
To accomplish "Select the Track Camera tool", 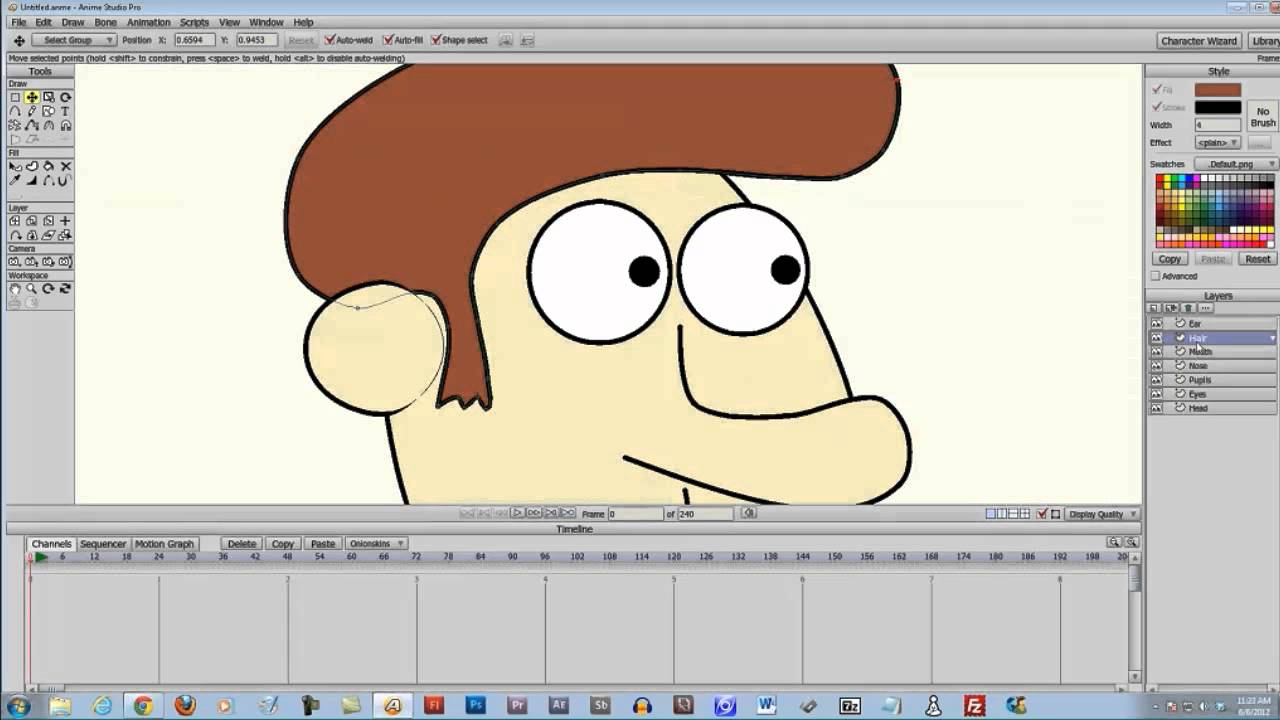I will click(15, 261).
